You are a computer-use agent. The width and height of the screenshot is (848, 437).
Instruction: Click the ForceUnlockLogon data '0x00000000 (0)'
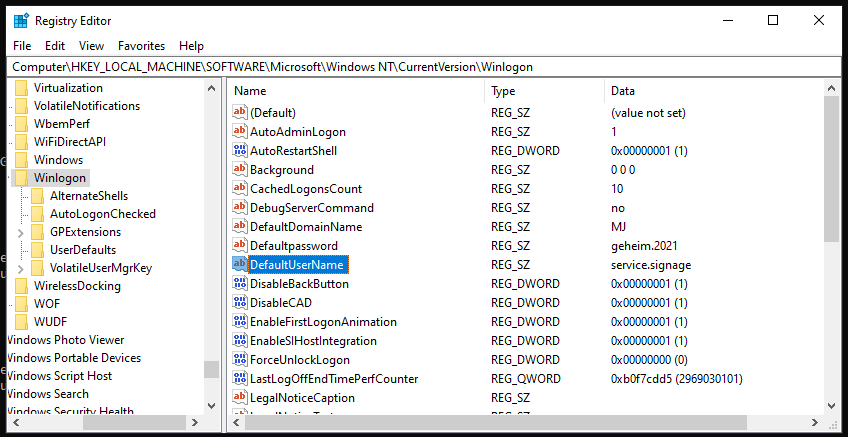649,360
